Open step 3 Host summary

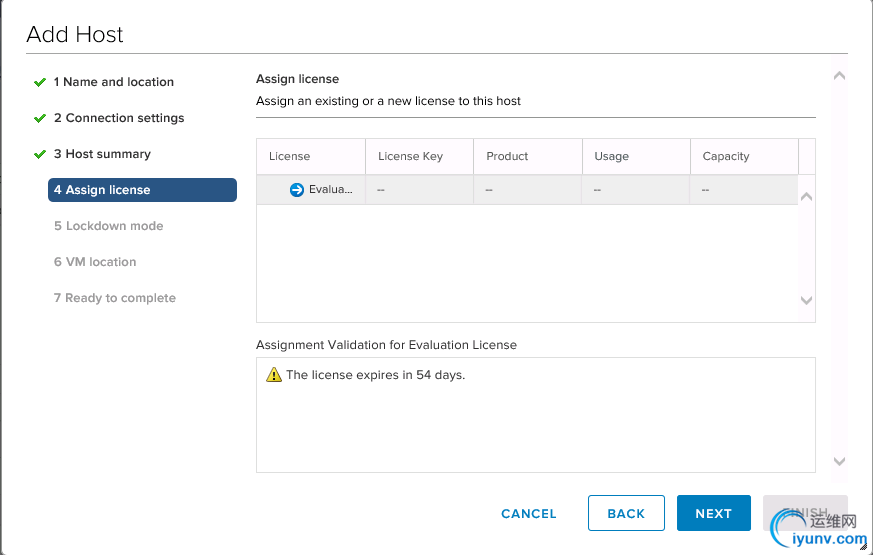[x=102, y=154]
